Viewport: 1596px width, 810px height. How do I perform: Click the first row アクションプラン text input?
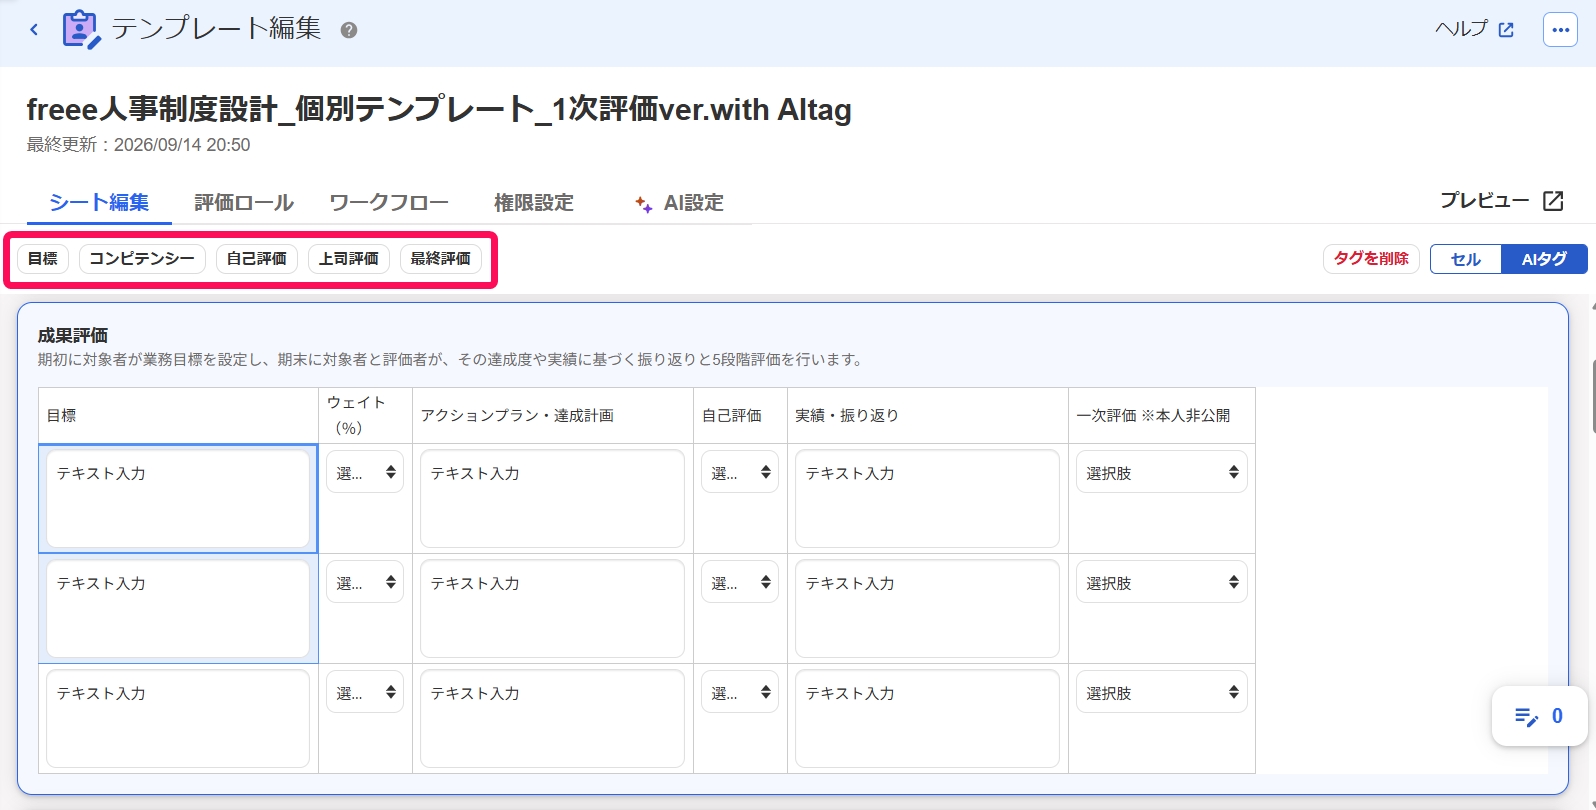tap(552, 499)
